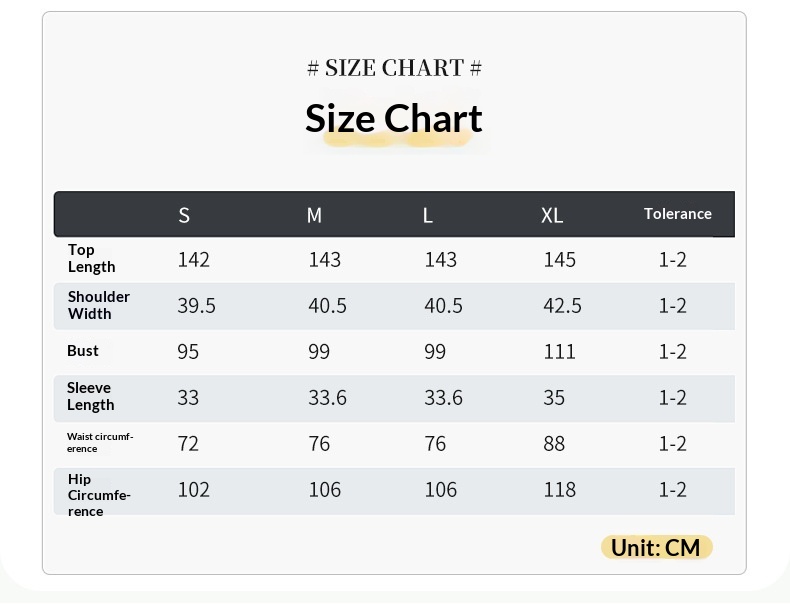Screen dimensions: 790x608
Task: Click the 'Sleeve Length' row label
Action: (x=90, y=396)
